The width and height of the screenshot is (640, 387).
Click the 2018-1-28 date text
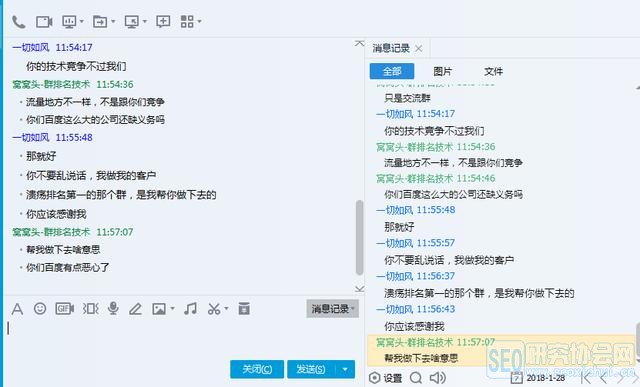coord(546,378)
